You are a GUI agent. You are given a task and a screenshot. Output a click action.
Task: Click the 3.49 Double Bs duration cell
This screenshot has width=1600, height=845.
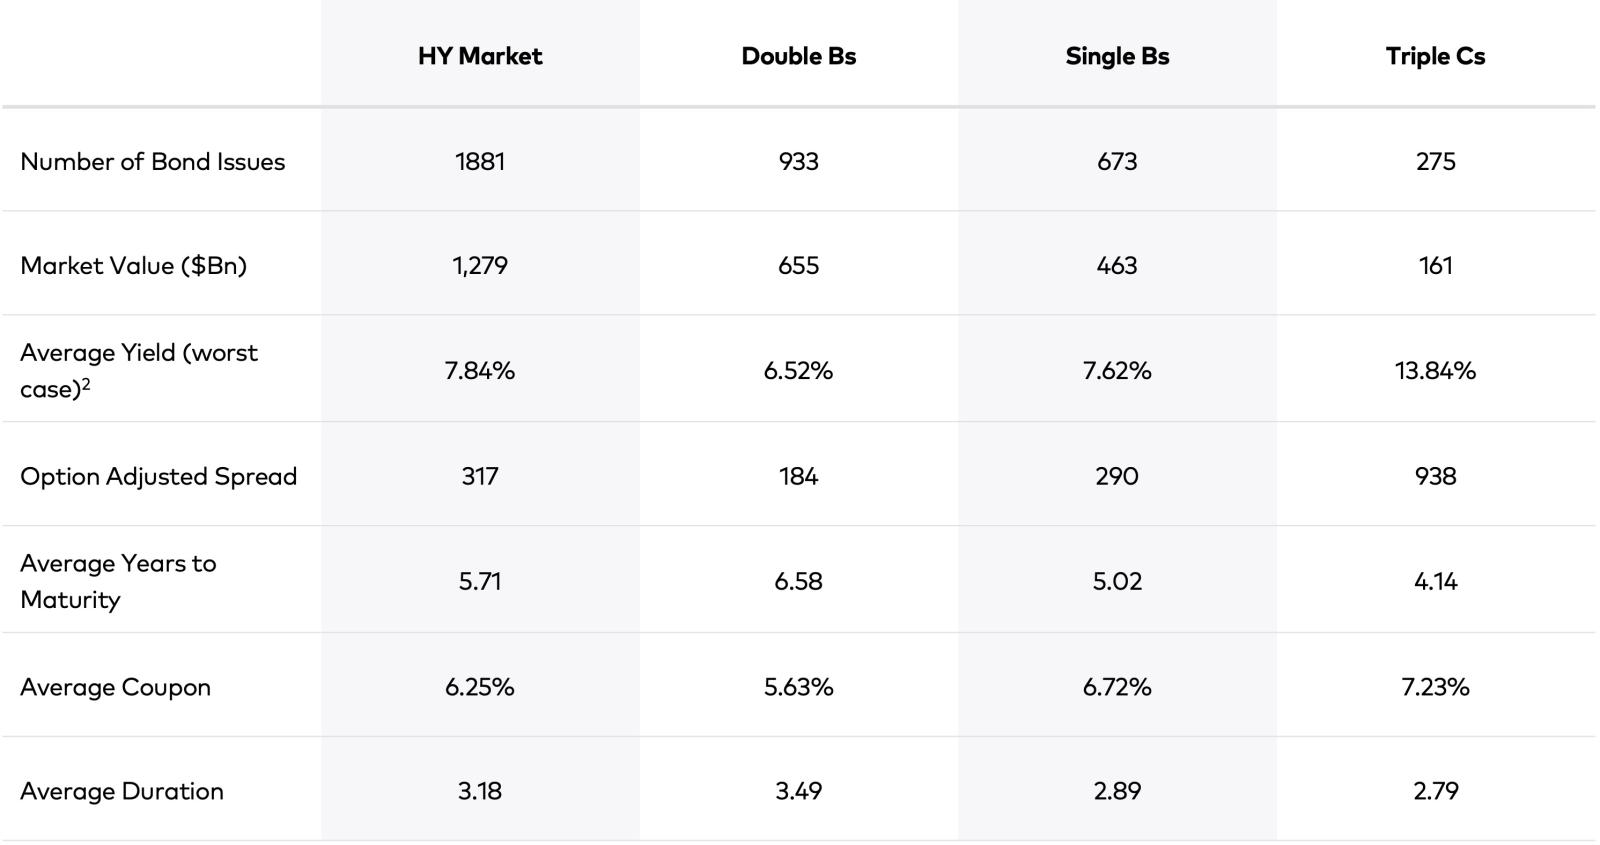798,791
